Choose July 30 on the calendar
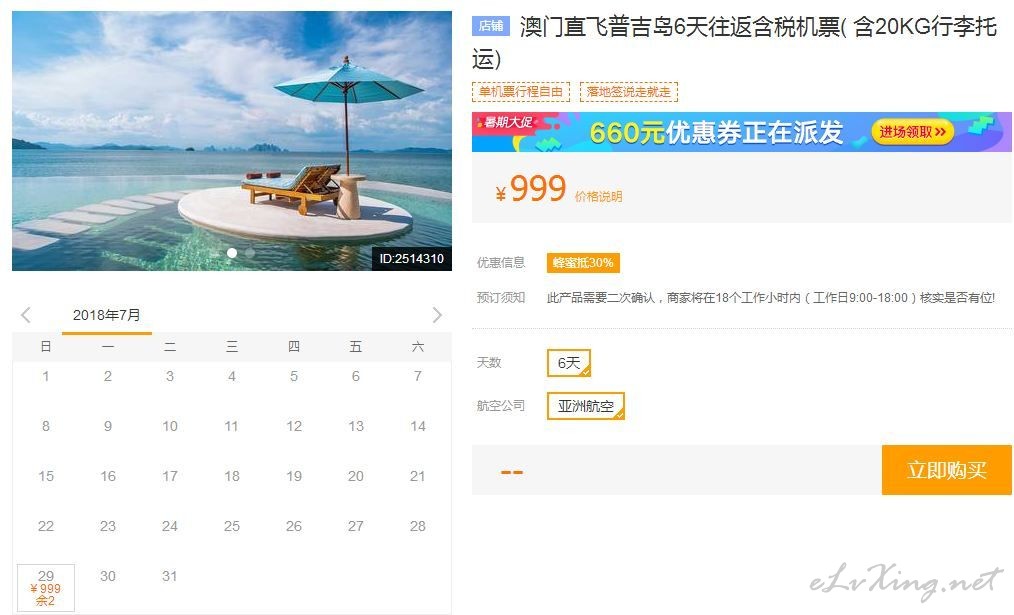This screenshot has height=615, width=1014. (108, 576)
